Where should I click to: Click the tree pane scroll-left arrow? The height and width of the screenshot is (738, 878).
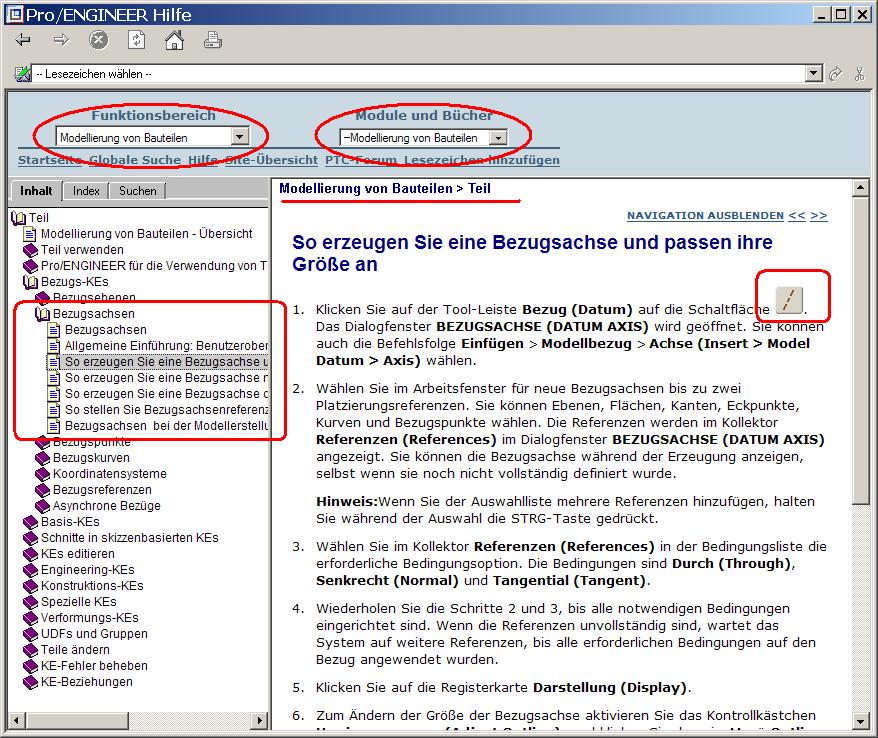click(x=17, y=720)
